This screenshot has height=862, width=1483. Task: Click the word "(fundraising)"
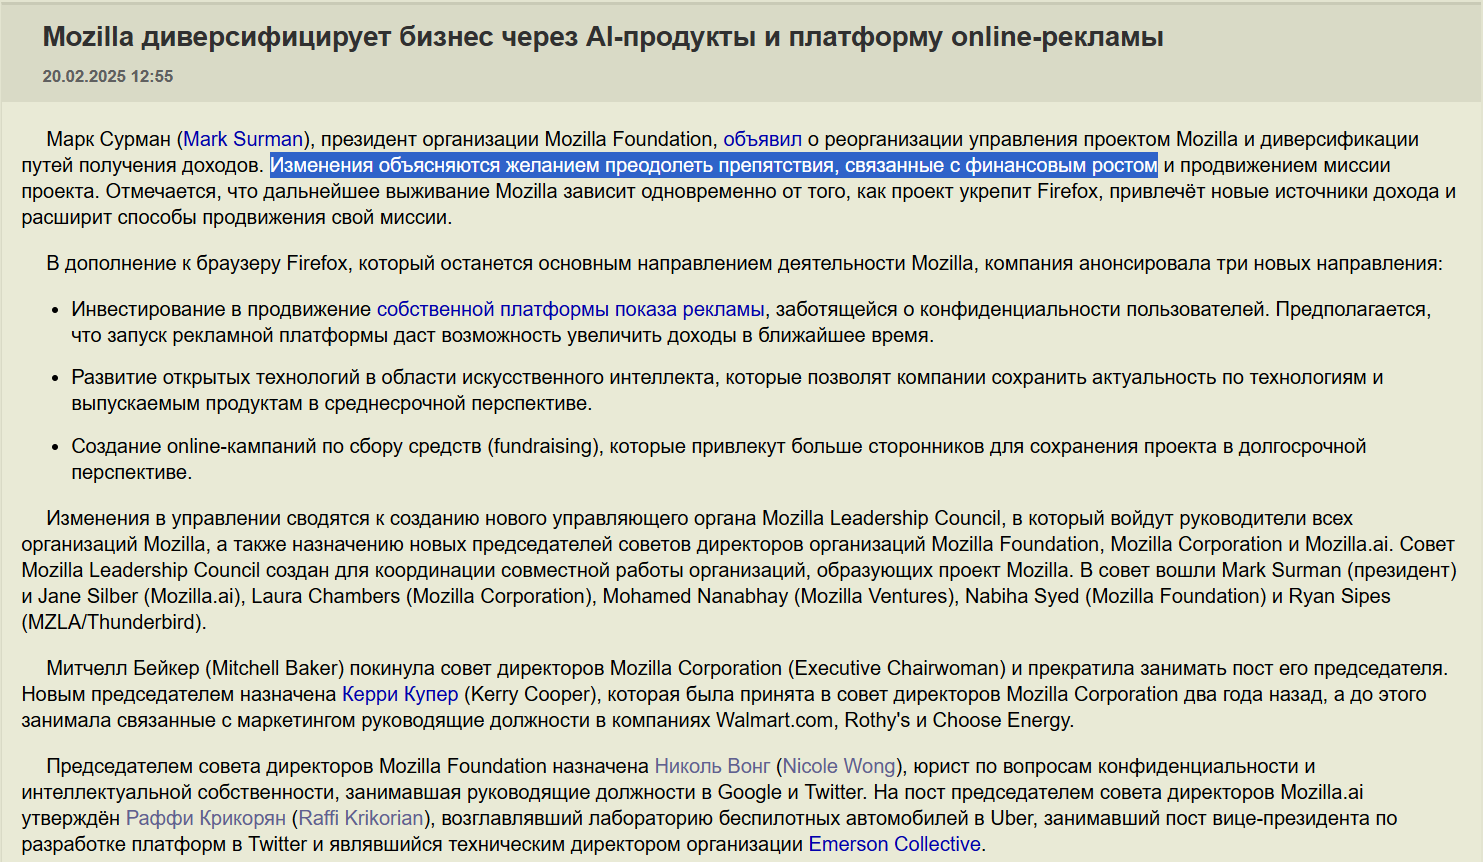click(545, 446)
